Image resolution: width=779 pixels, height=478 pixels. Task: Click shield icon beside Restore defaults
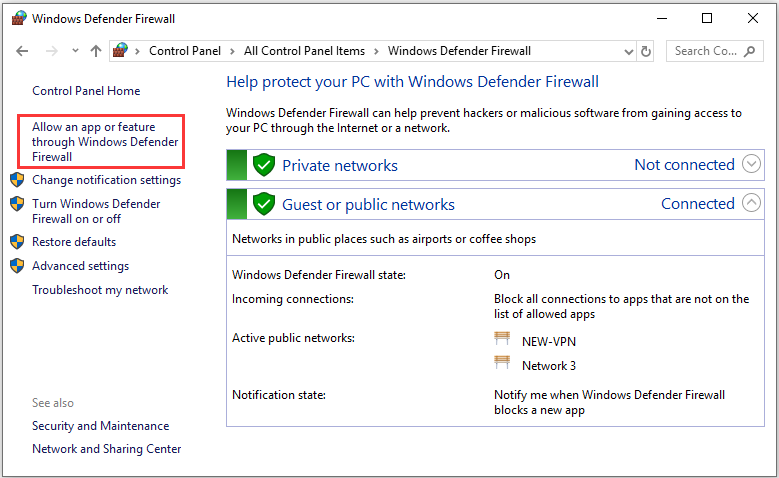[x=17, y=242]
